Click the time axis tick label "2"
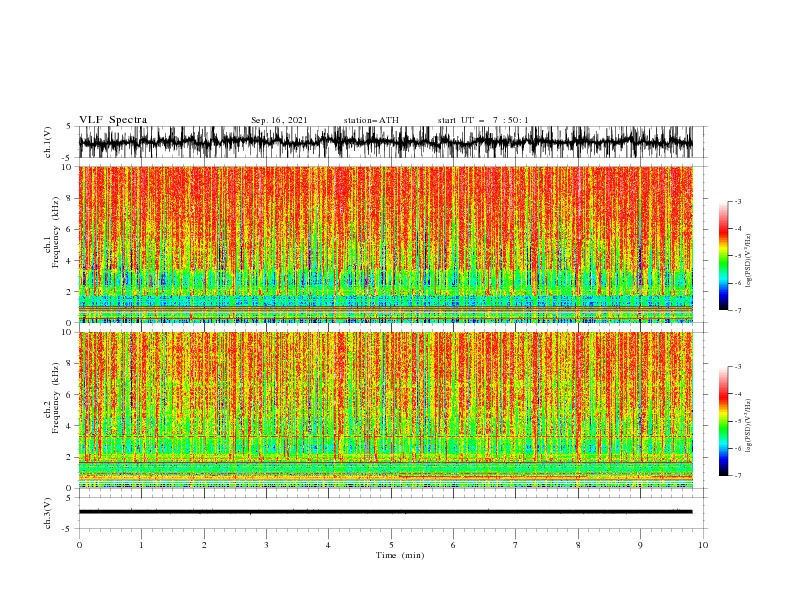Screen dimensions: 792x612 coord(204,545)
